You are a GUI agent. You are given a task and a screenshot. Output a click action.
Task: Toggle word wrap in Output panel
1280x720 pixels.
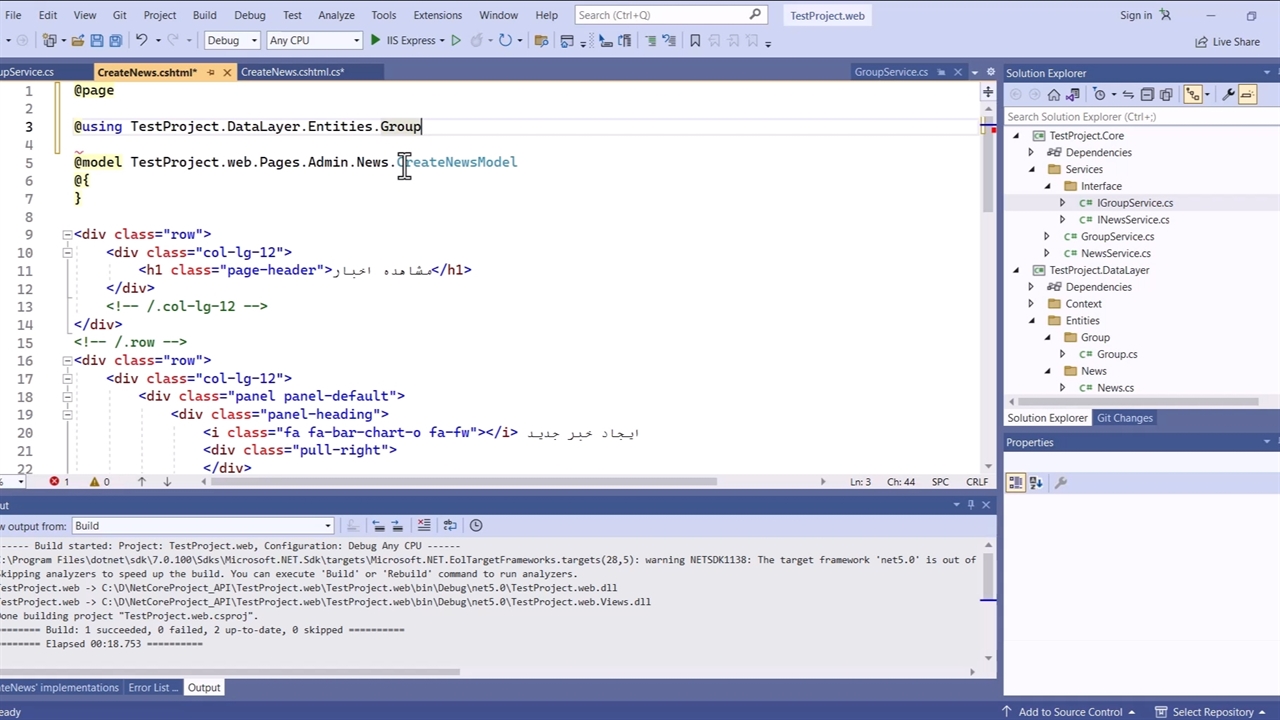(x=450, y=525)
